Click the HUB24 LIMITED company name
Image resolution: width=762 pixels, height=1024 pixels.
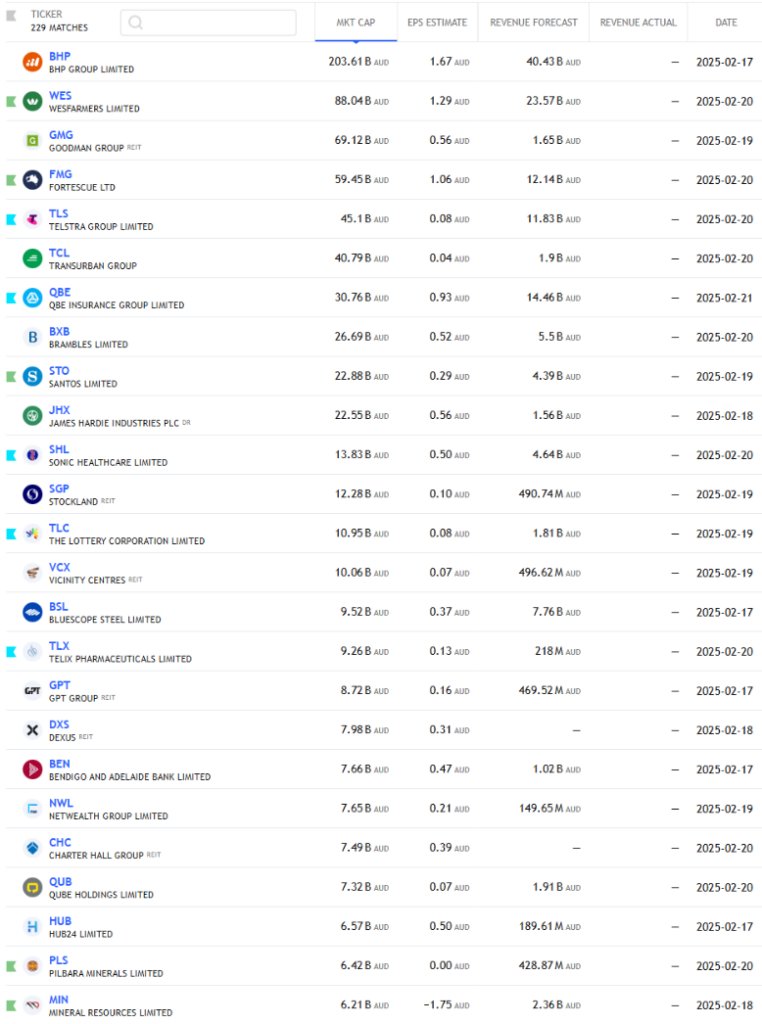81,934
